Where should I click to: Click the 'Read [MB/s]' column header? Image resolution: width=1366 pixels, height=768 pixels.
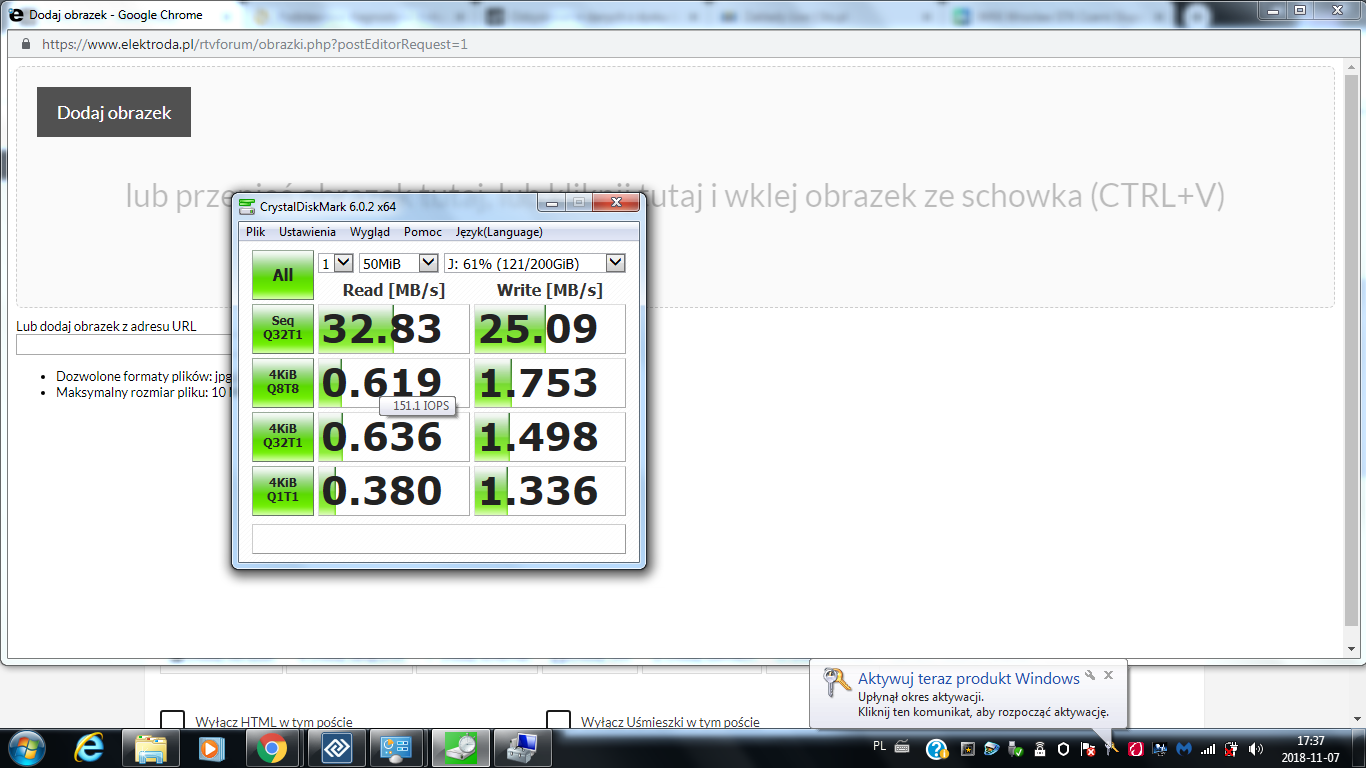pos(394,290)
